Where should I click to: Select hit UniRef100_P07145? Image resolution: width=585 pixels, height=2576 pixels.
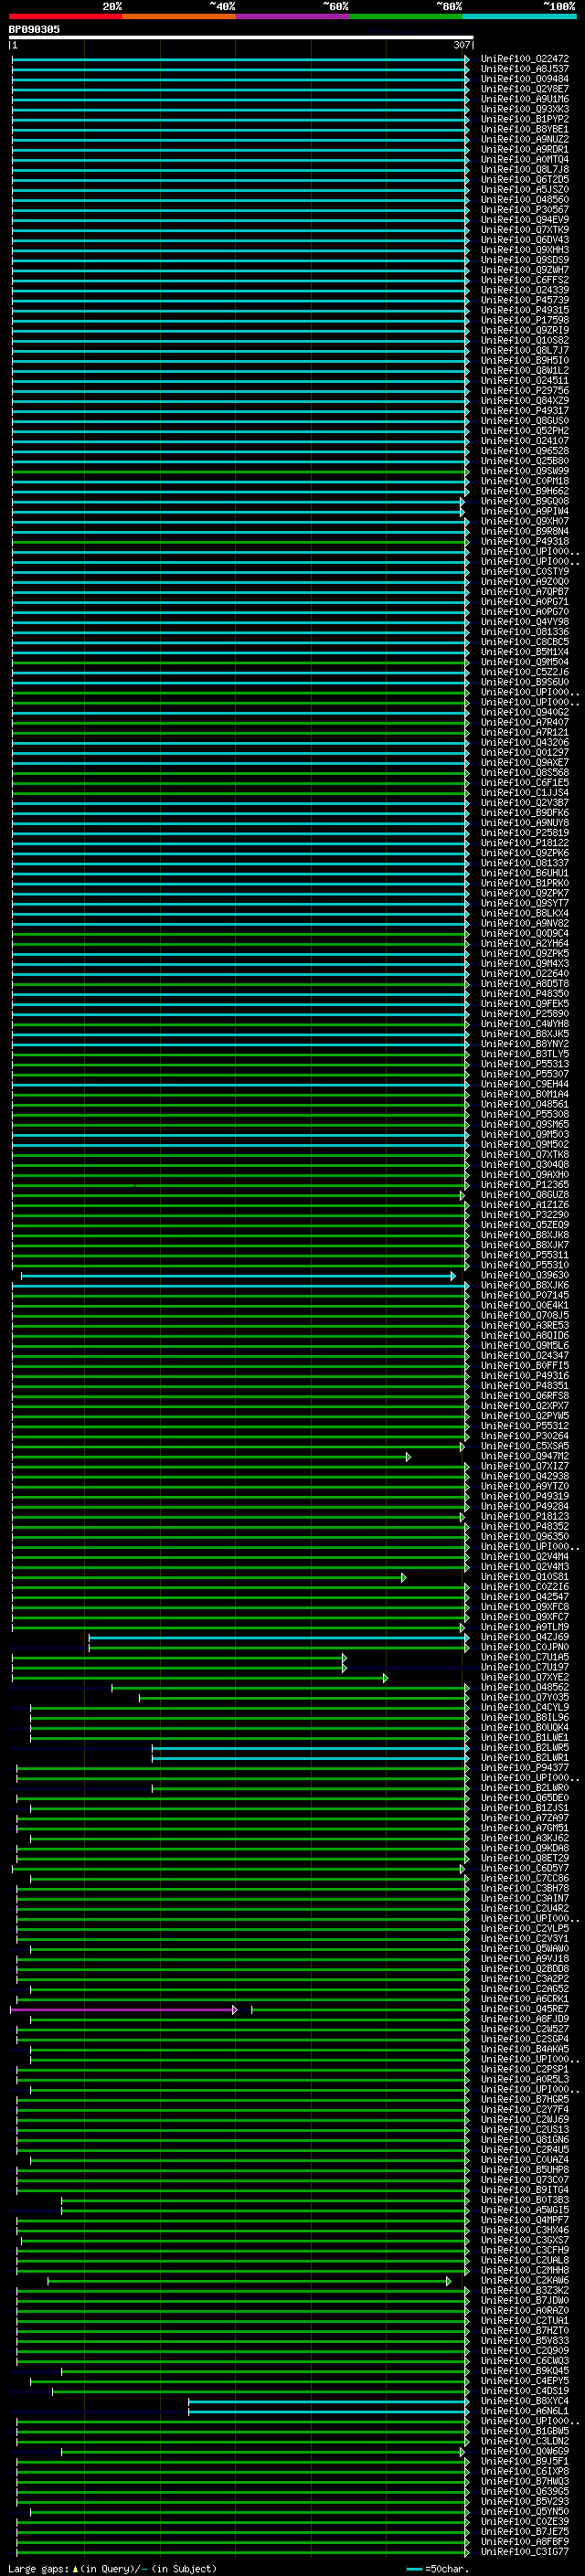pos(525,1296)
